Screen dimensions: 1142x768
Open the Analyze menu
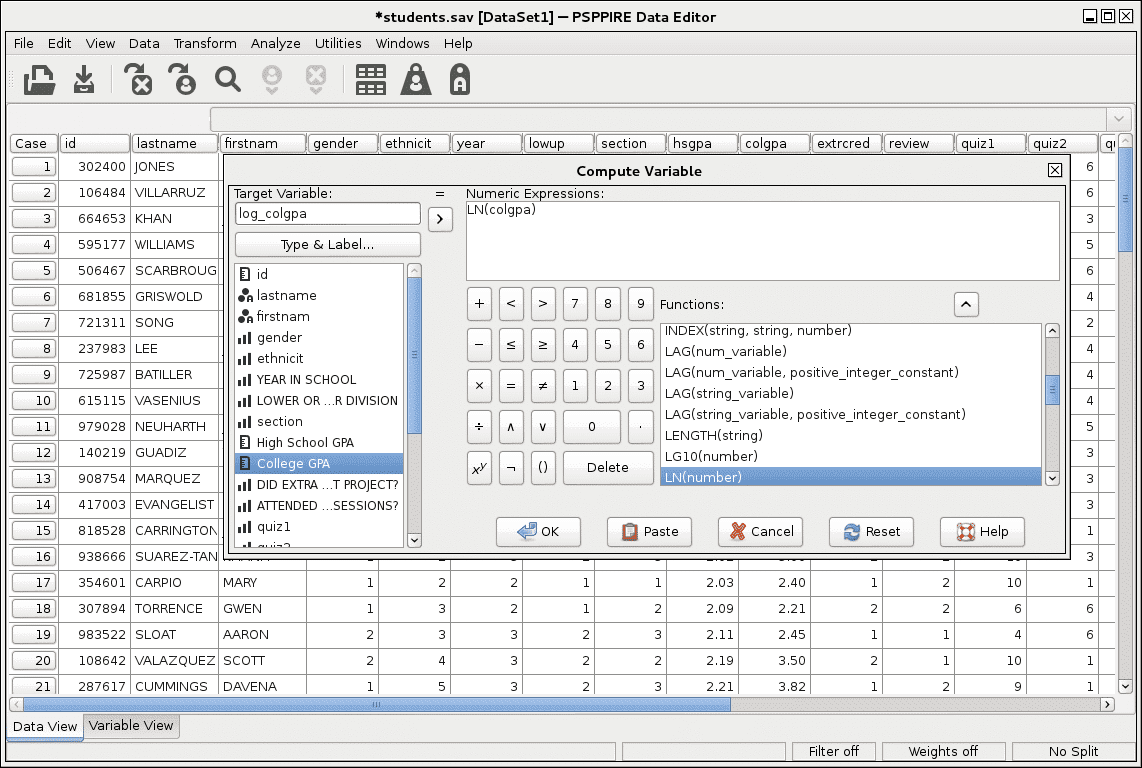tap(275, 43)
